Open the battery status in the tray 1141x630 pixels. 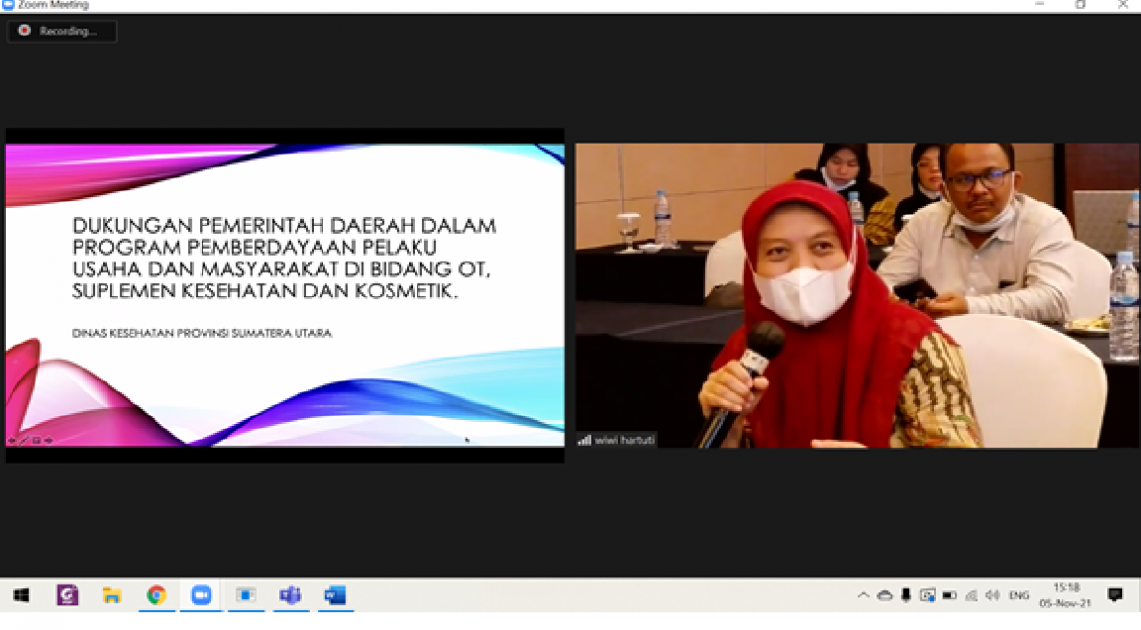(949, 595)
